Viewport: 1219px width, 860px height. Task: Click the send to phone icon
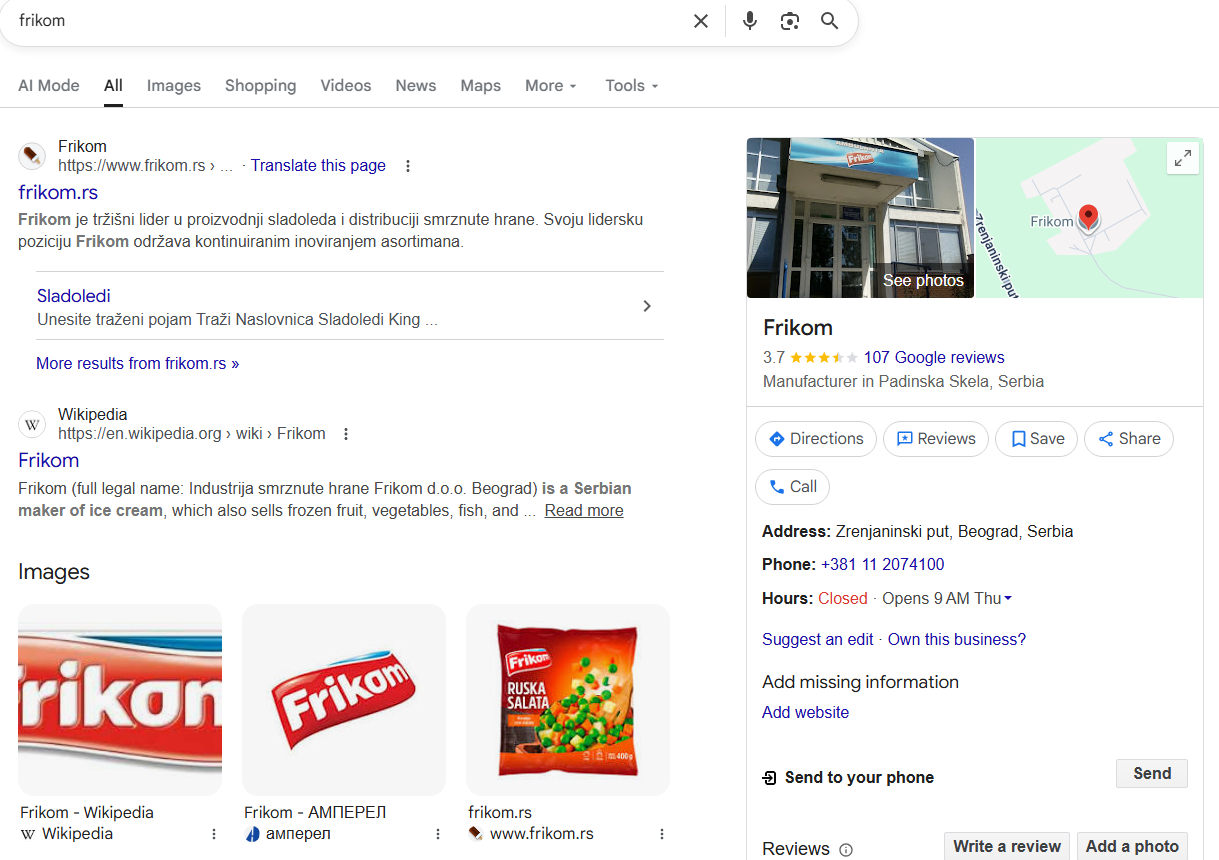point(769,778)
